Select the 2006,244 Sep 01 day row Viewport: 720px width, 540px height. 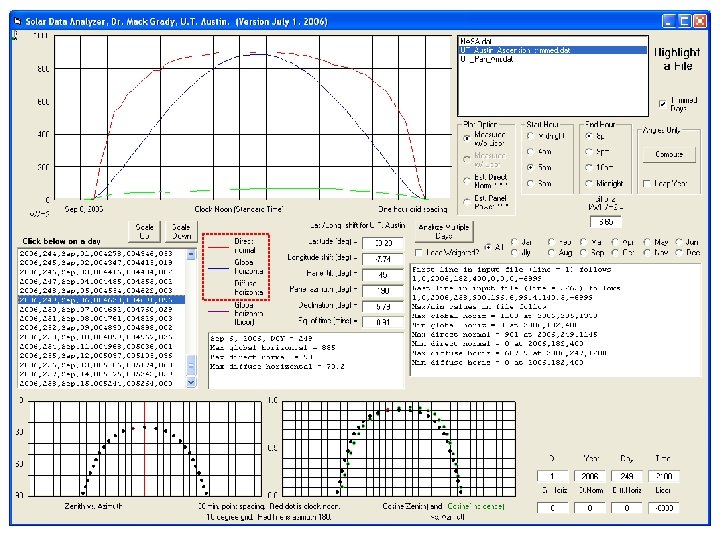(95, 253)
